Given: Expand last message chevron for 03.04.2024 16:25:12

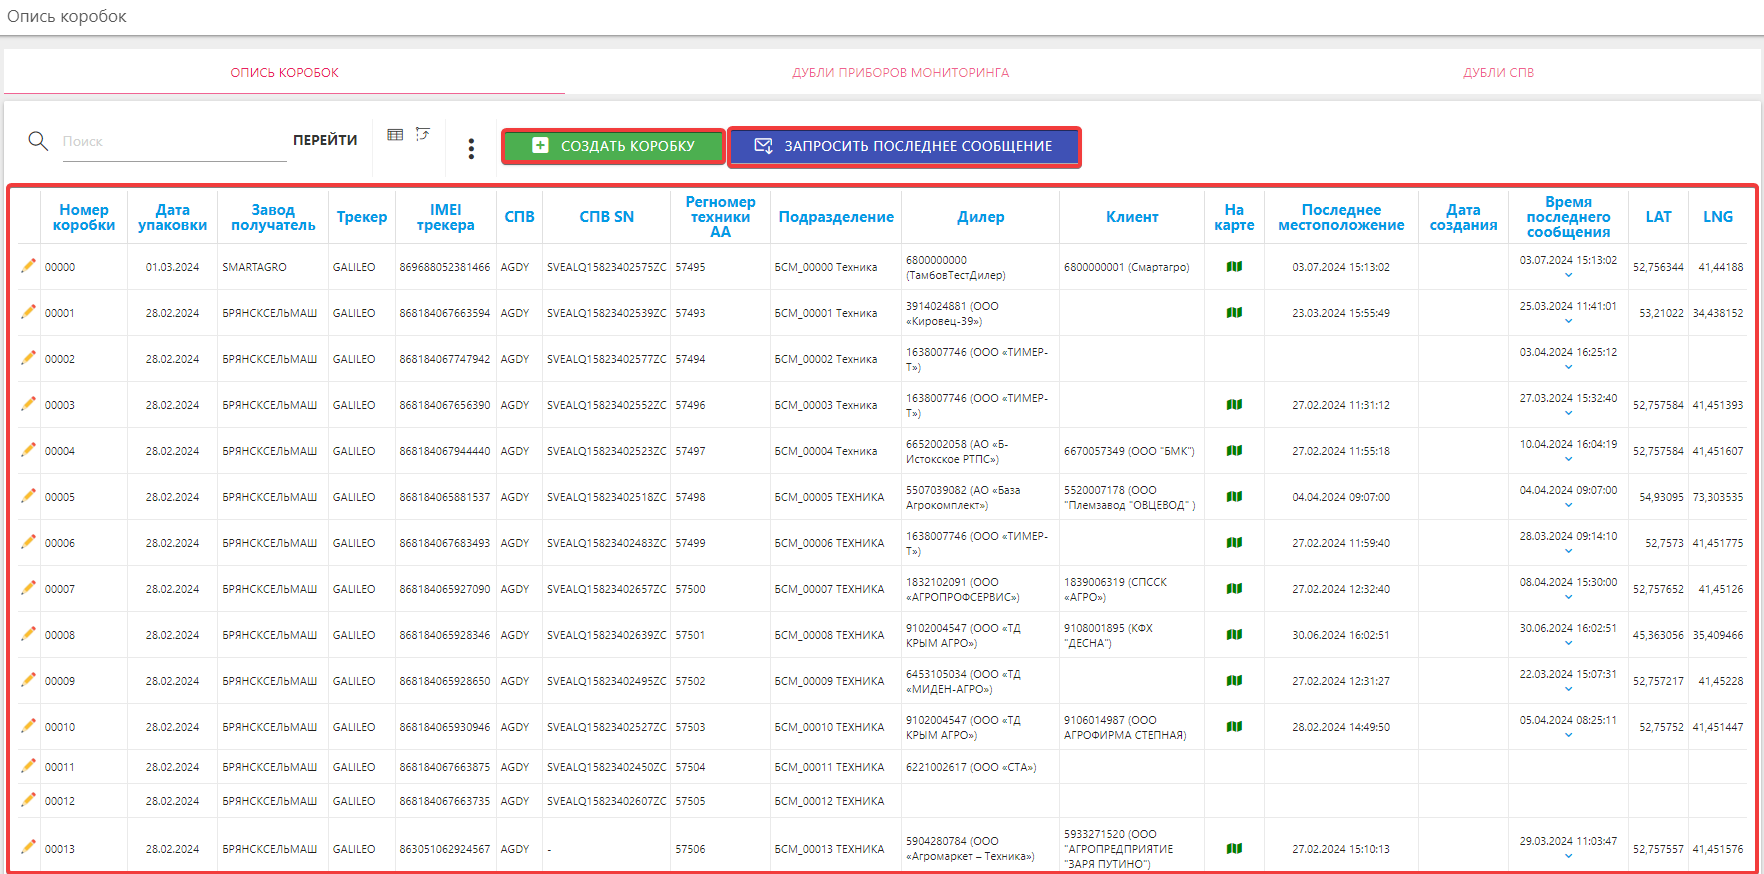Looking at the screenshot, I should [1568, 367].
